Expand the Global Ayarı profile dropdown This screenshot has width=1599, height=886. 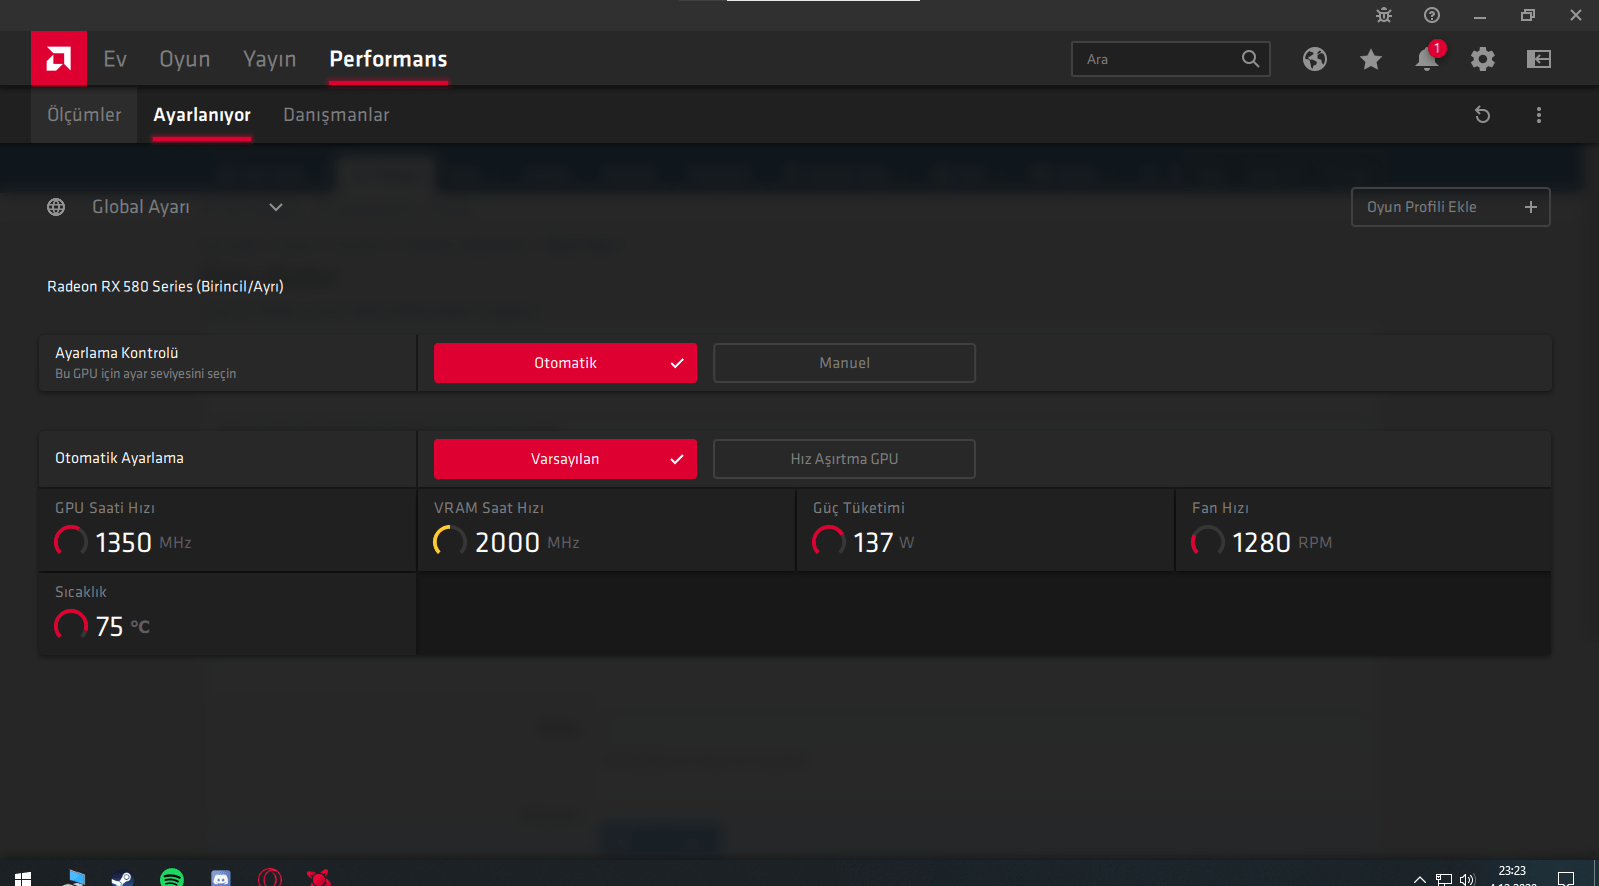276,207
